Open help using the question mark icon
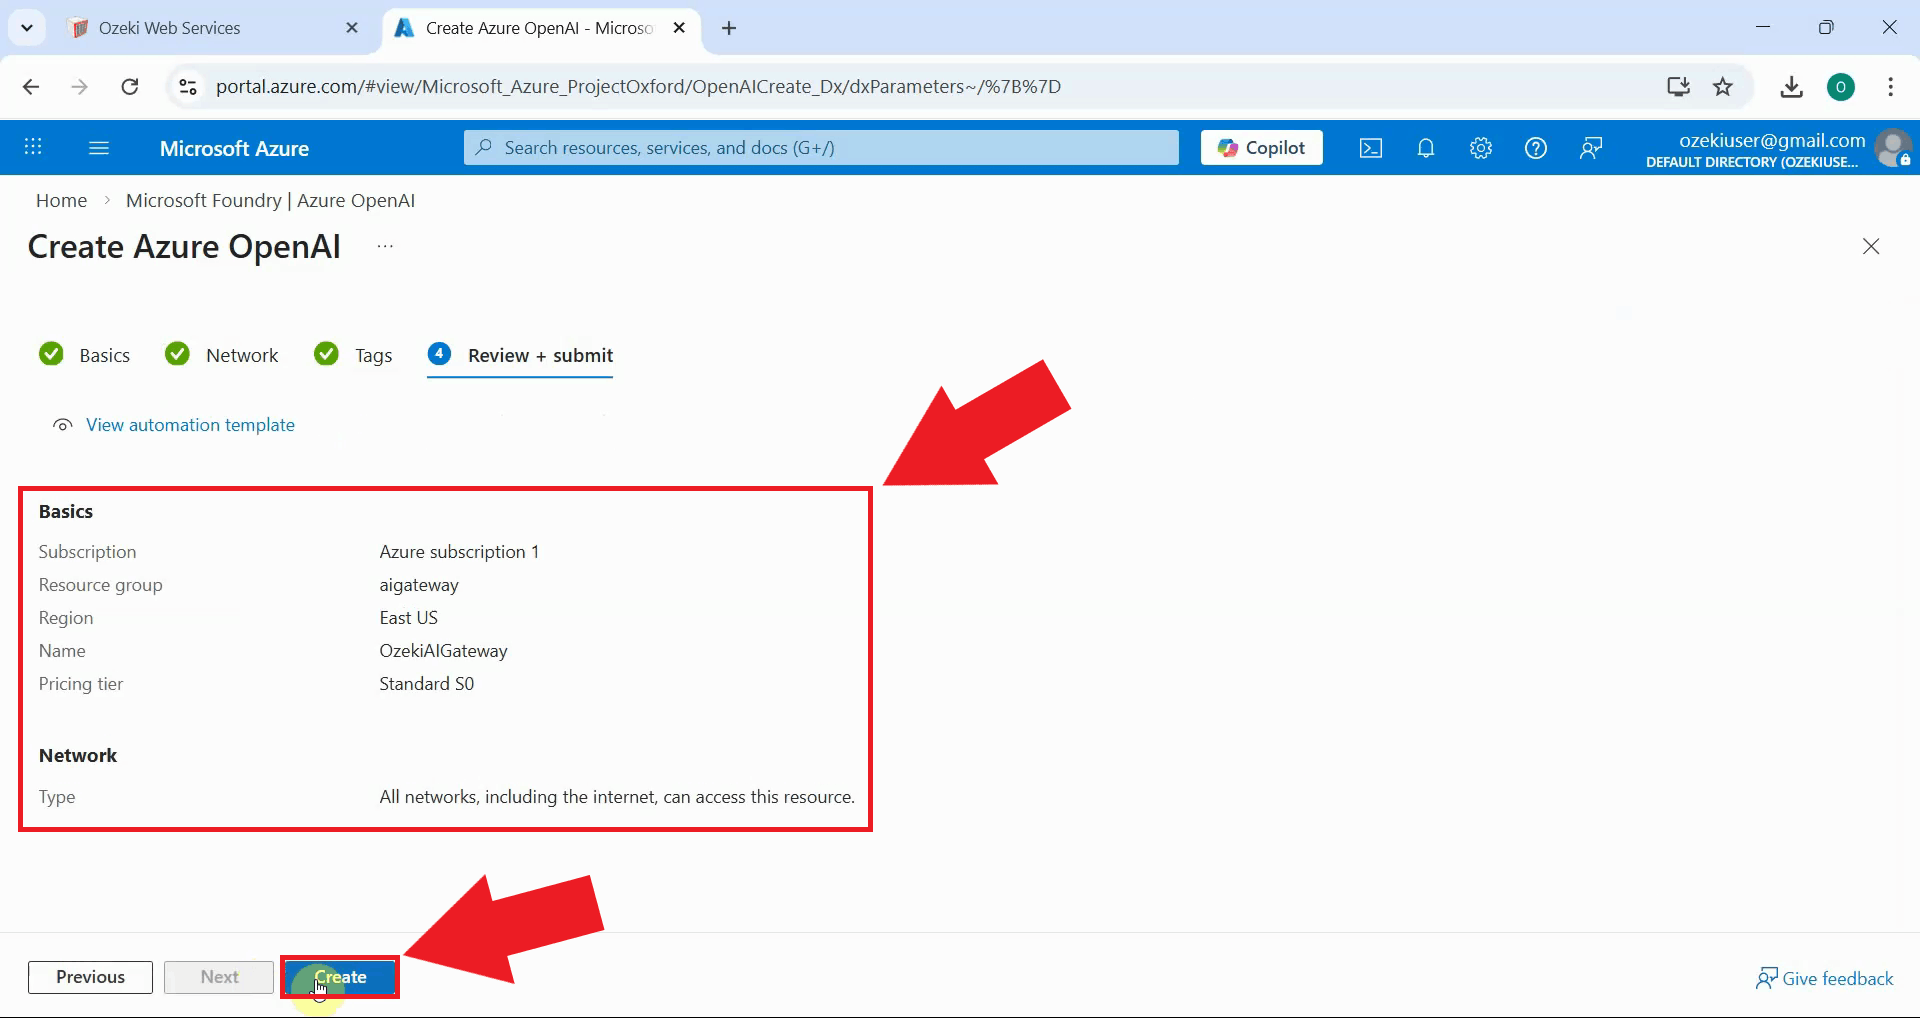 [1535, 147]
